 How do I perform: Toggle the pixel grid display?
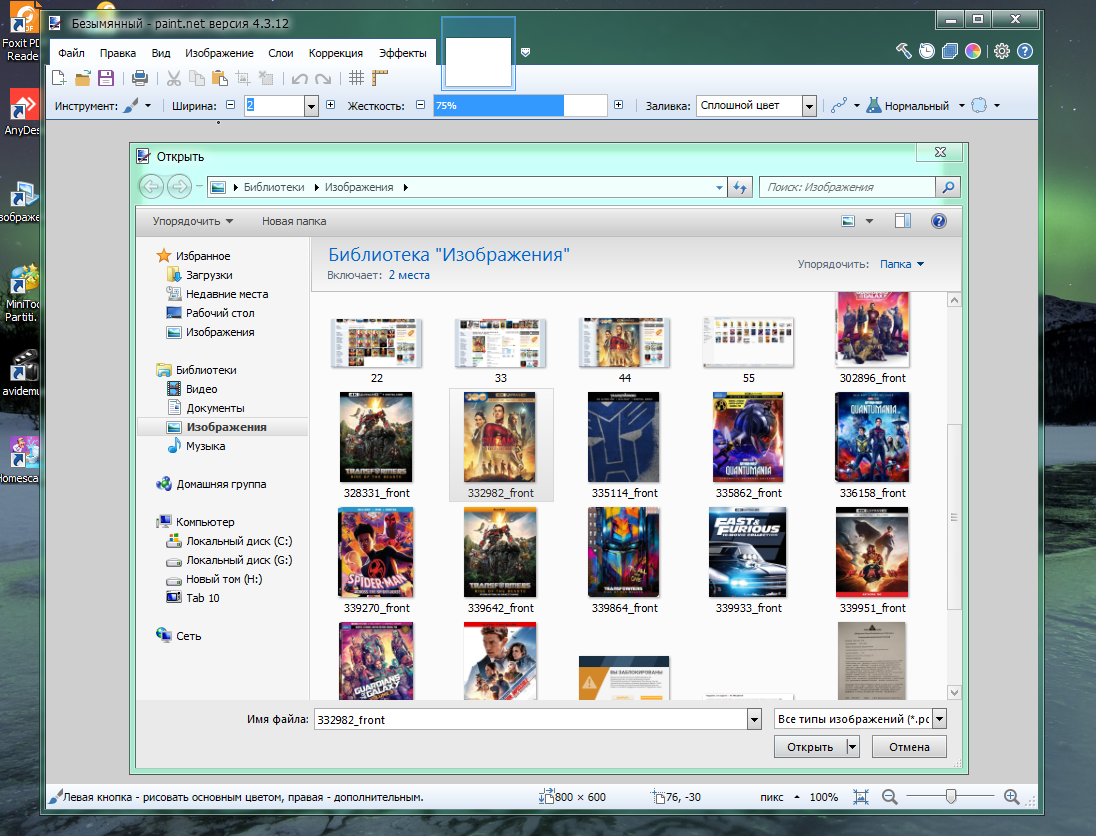pyautogui.click(x=357, y=79)
